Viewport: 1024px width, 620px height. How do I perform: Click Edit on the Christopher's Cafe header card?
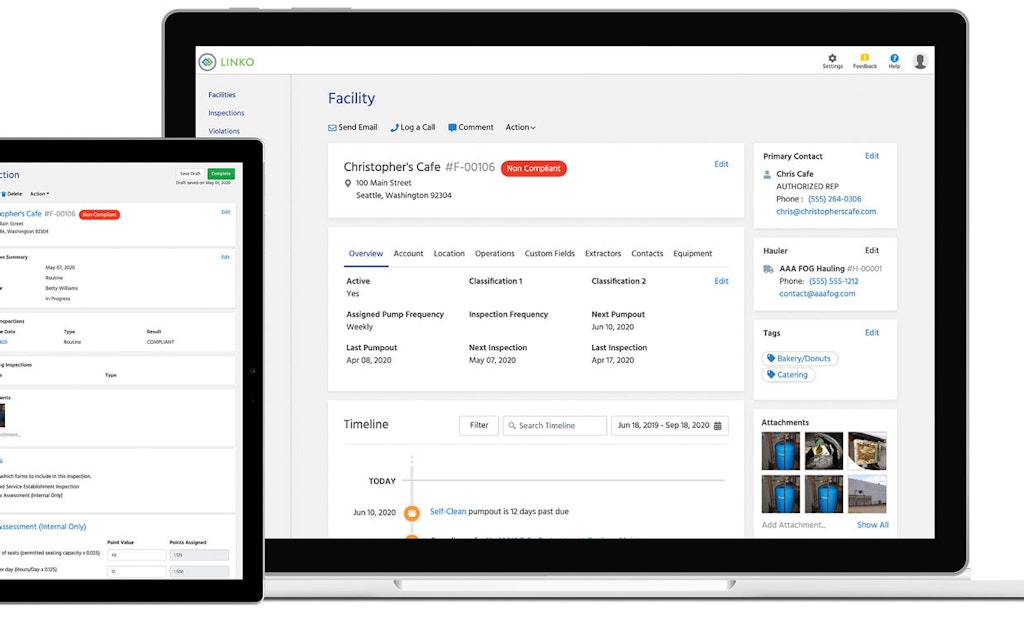(x=721, y=165)
